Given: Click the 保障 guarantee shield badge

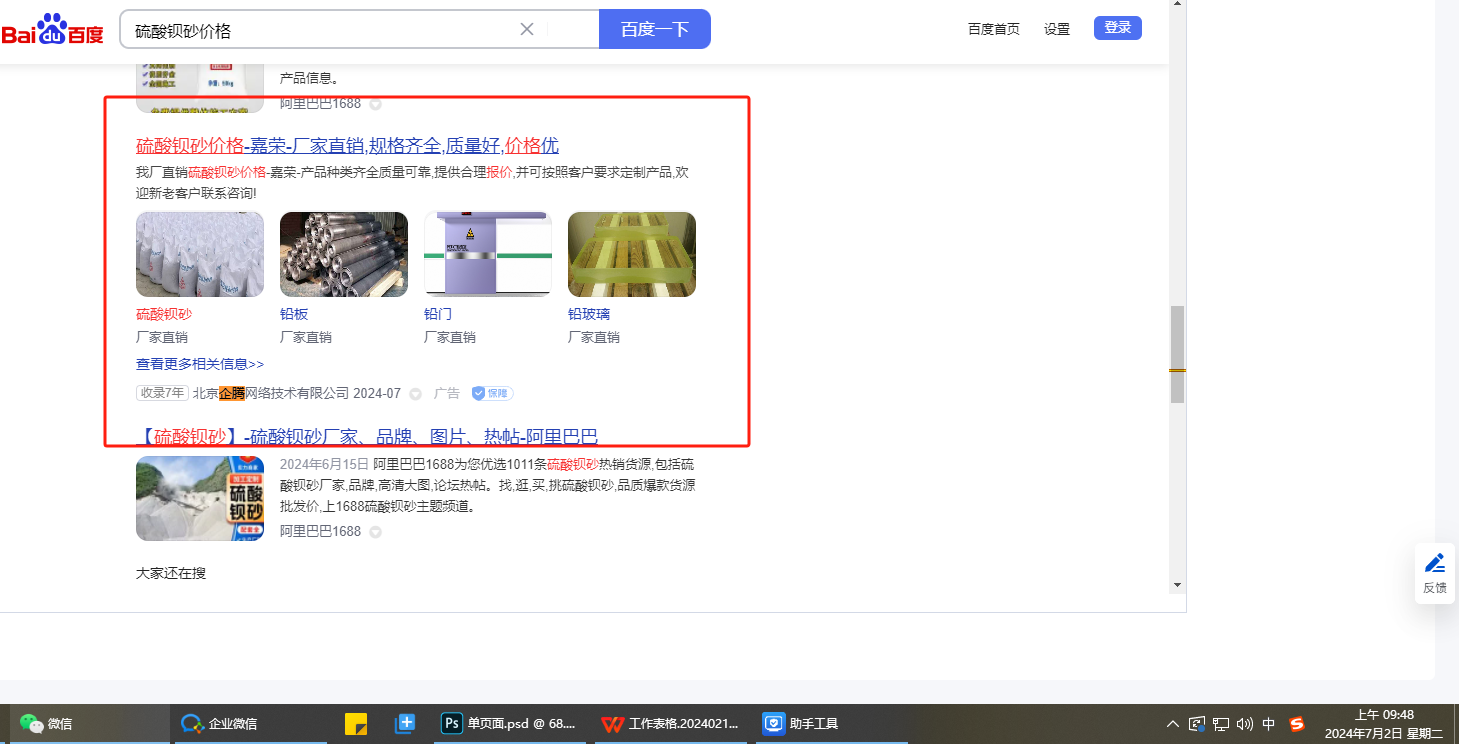Looking at the screenshot, I should pos(492,393).
